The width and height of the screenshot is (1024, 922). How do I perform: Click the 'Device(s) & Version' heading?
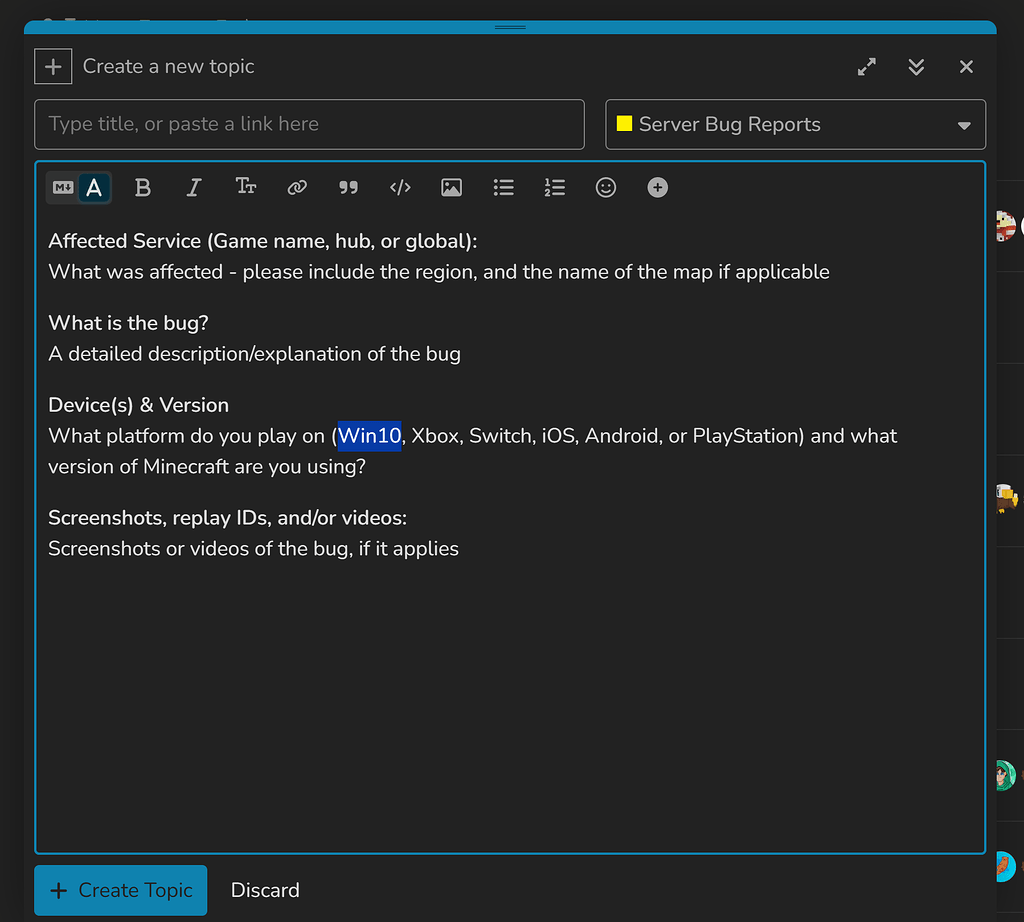click(x=138, y=405)
